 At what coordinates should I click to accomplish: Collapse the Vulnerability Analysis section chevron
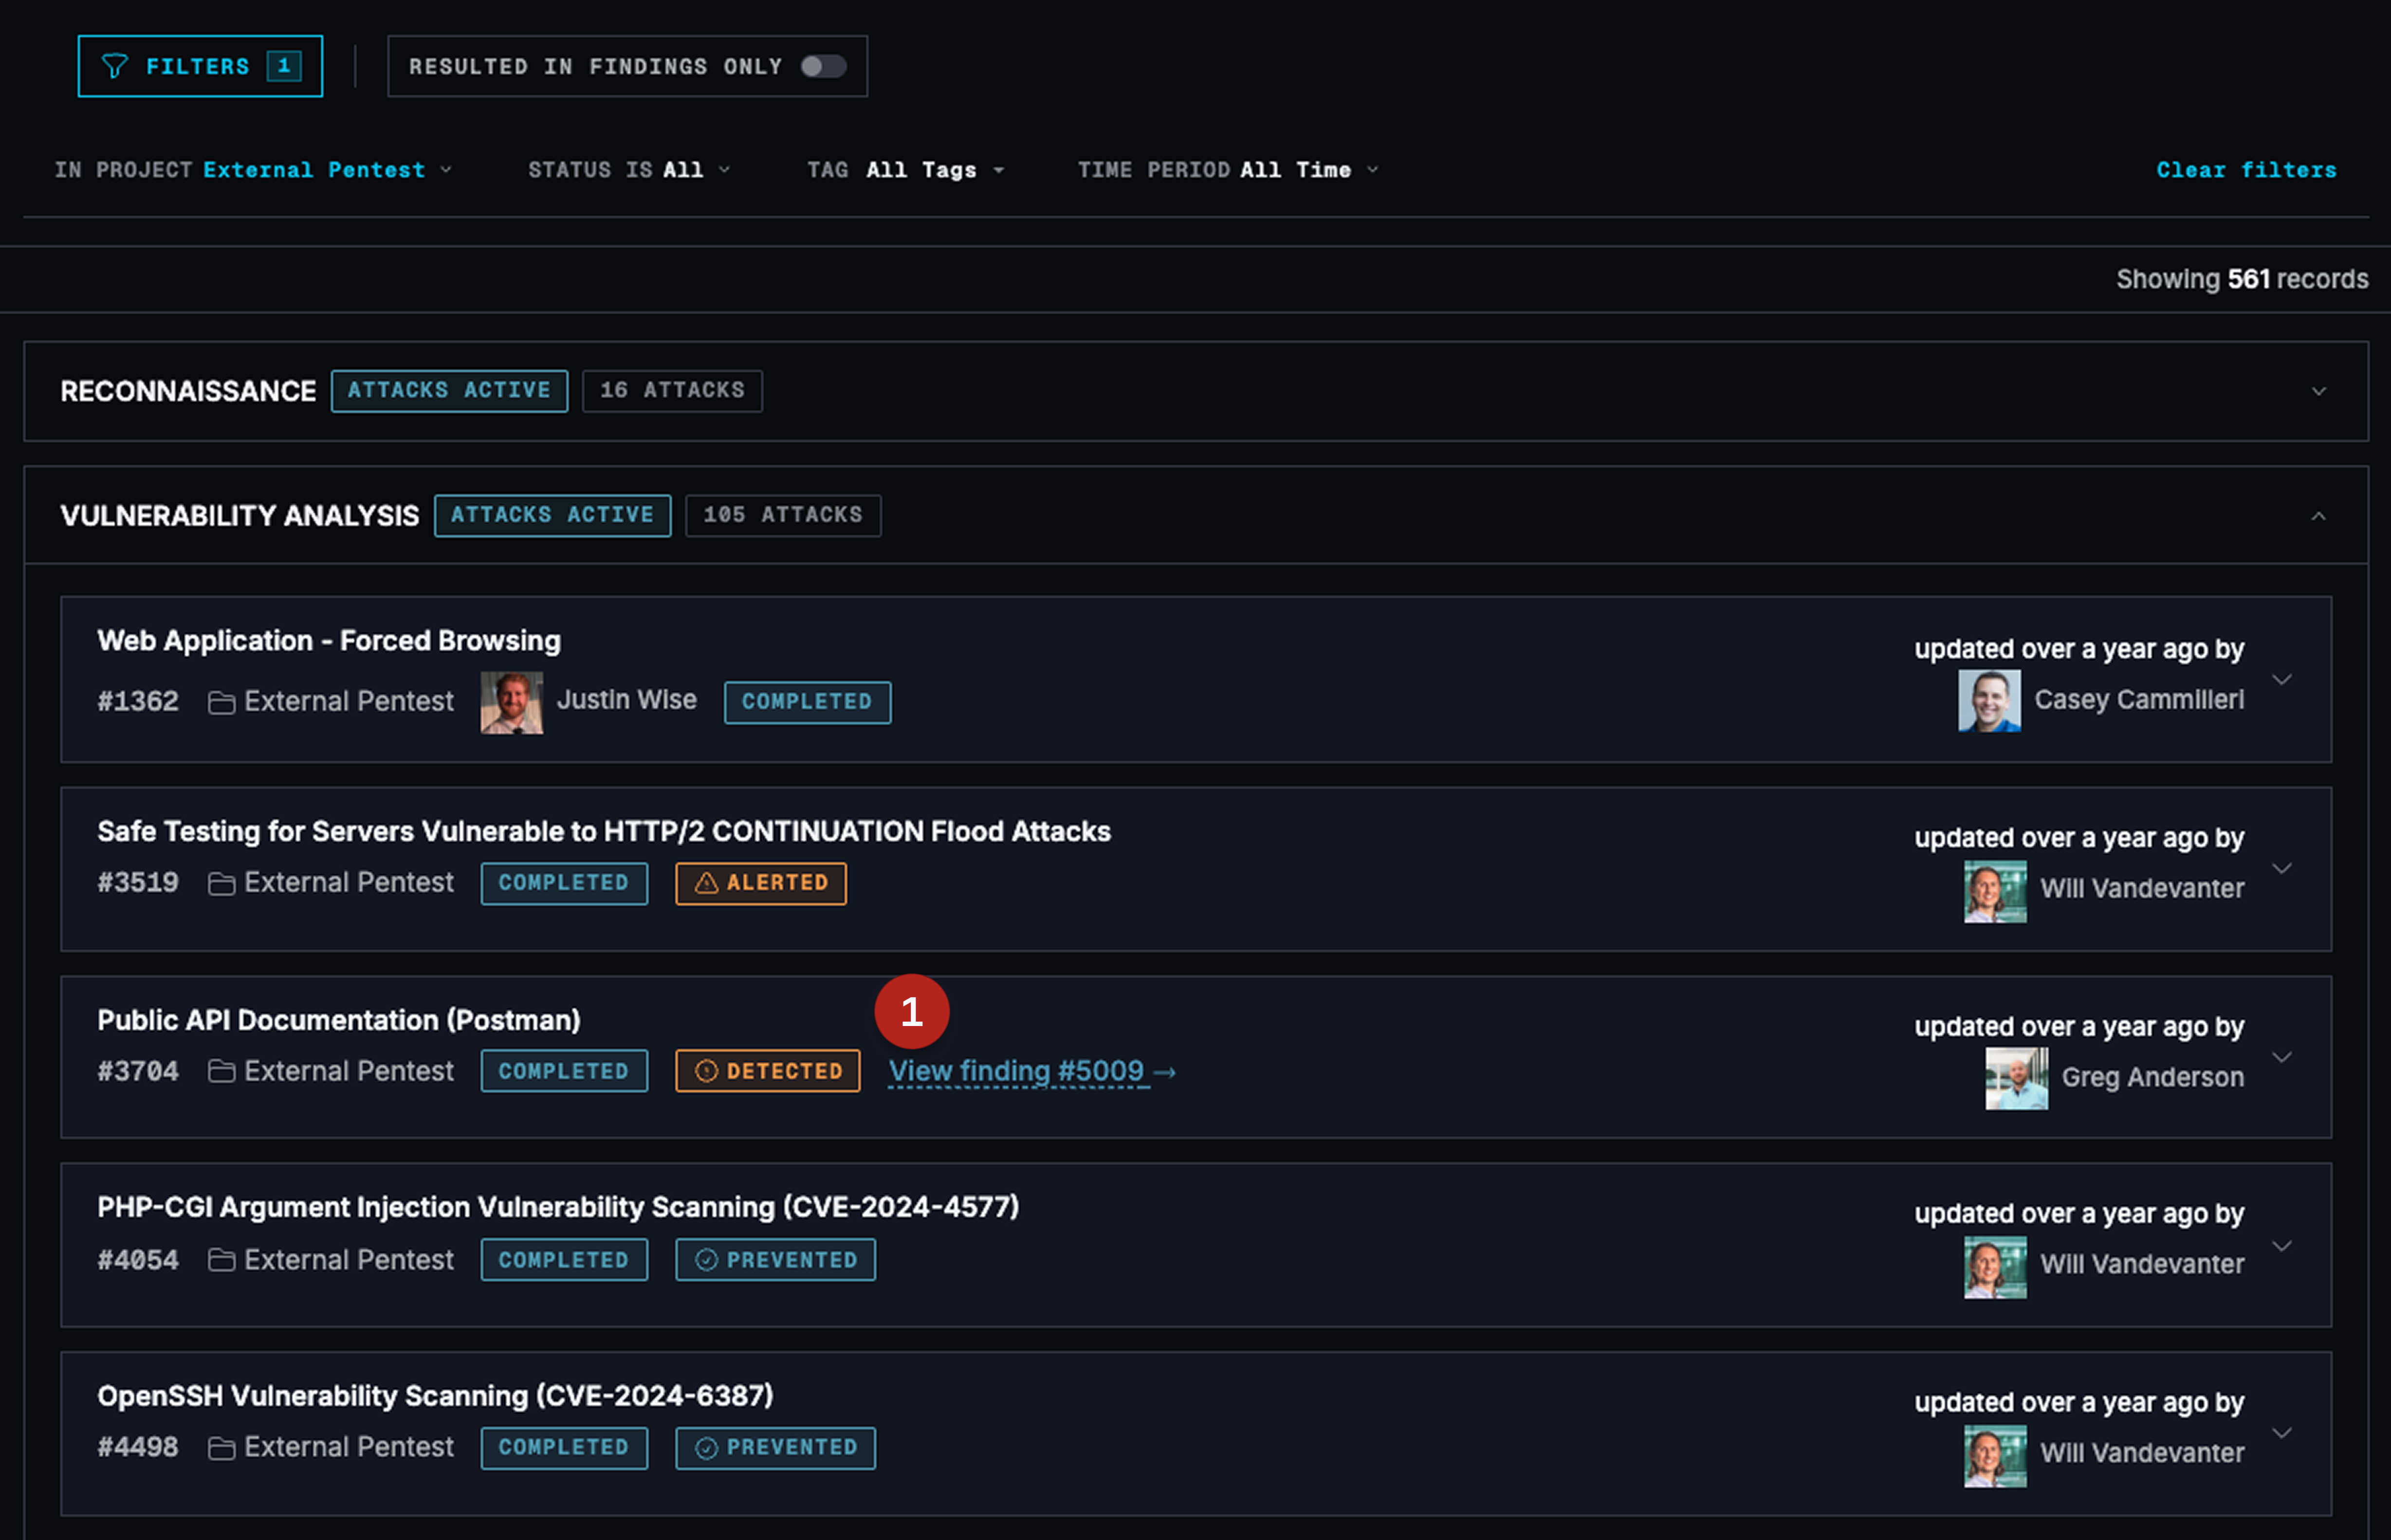point(2319,516)
